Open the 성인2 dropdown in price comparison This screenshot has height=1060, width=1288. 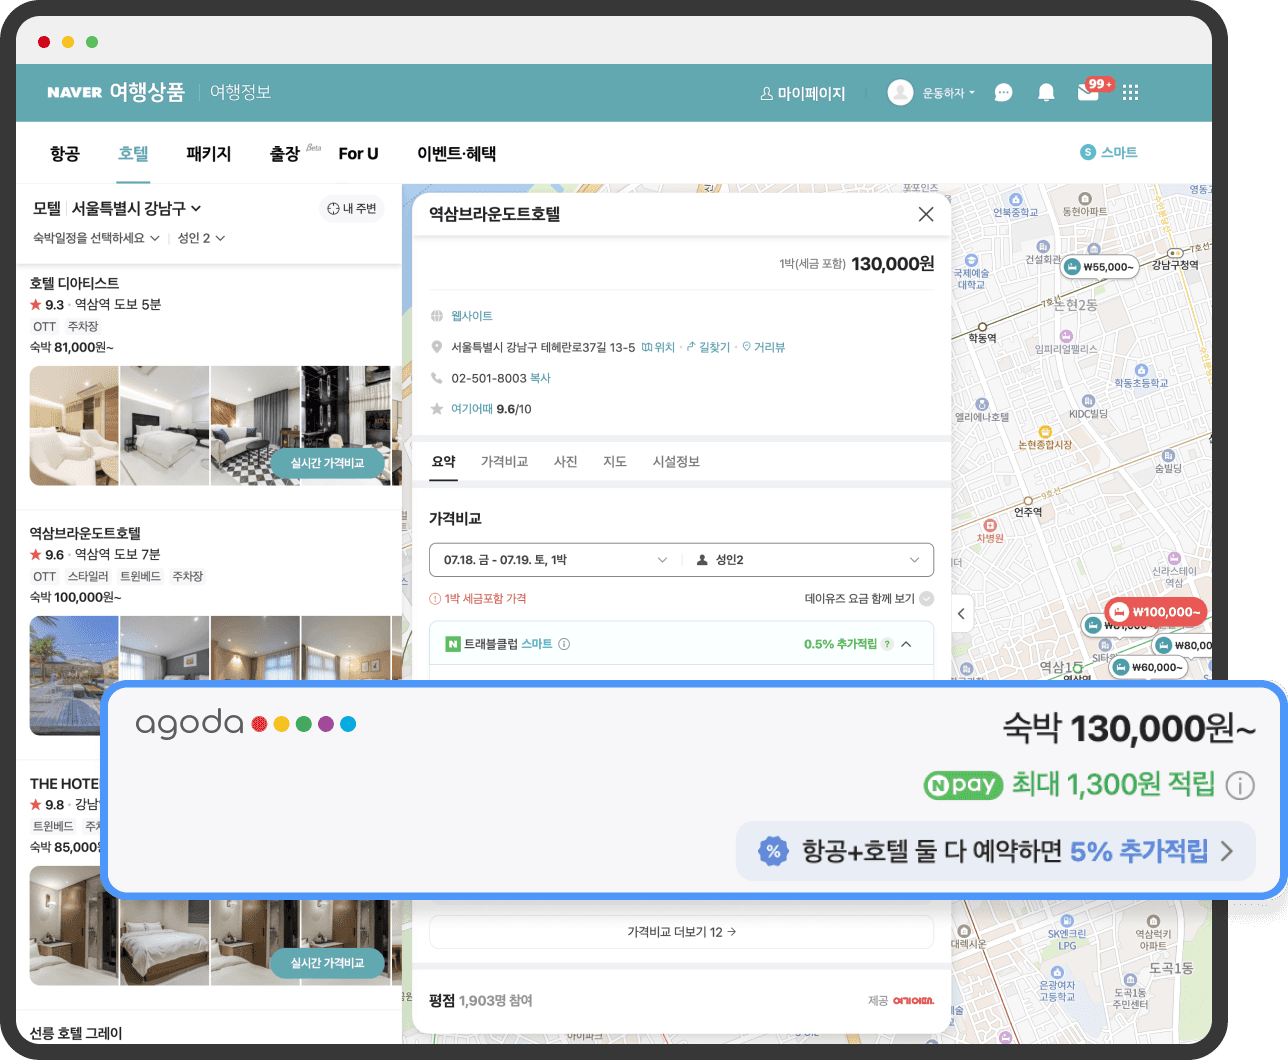(x=808, y=560)
